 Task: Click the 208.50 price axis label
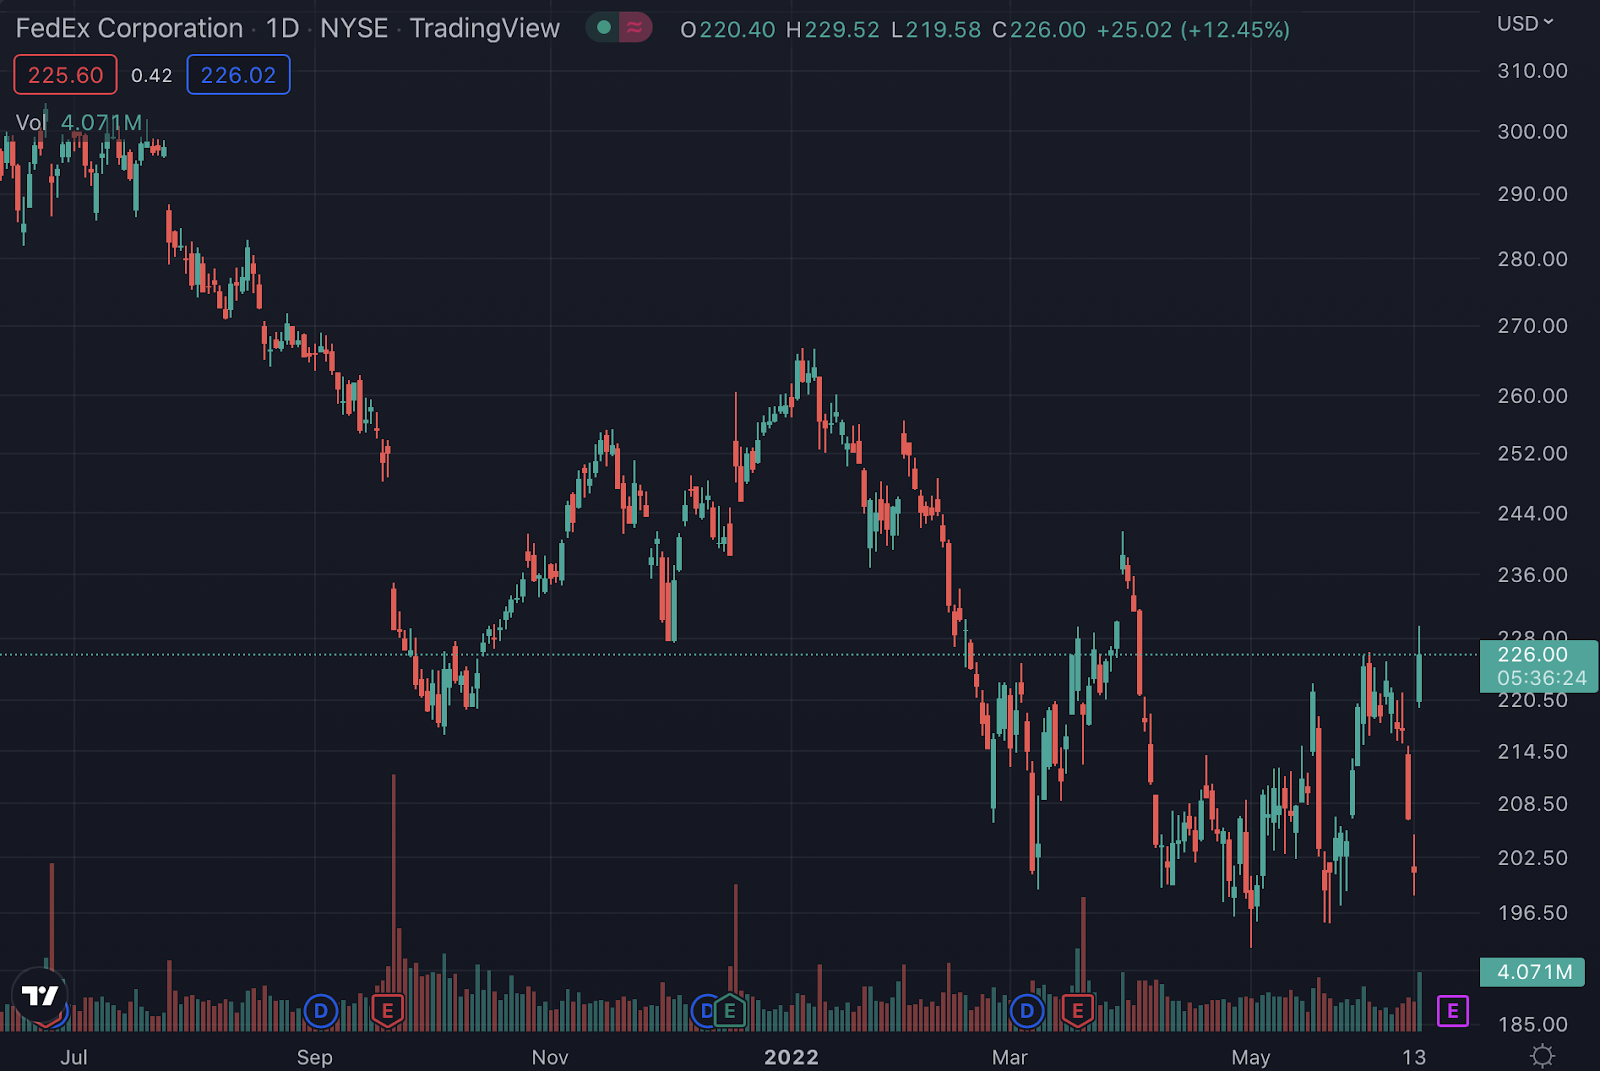click(x=1532, y=804)
